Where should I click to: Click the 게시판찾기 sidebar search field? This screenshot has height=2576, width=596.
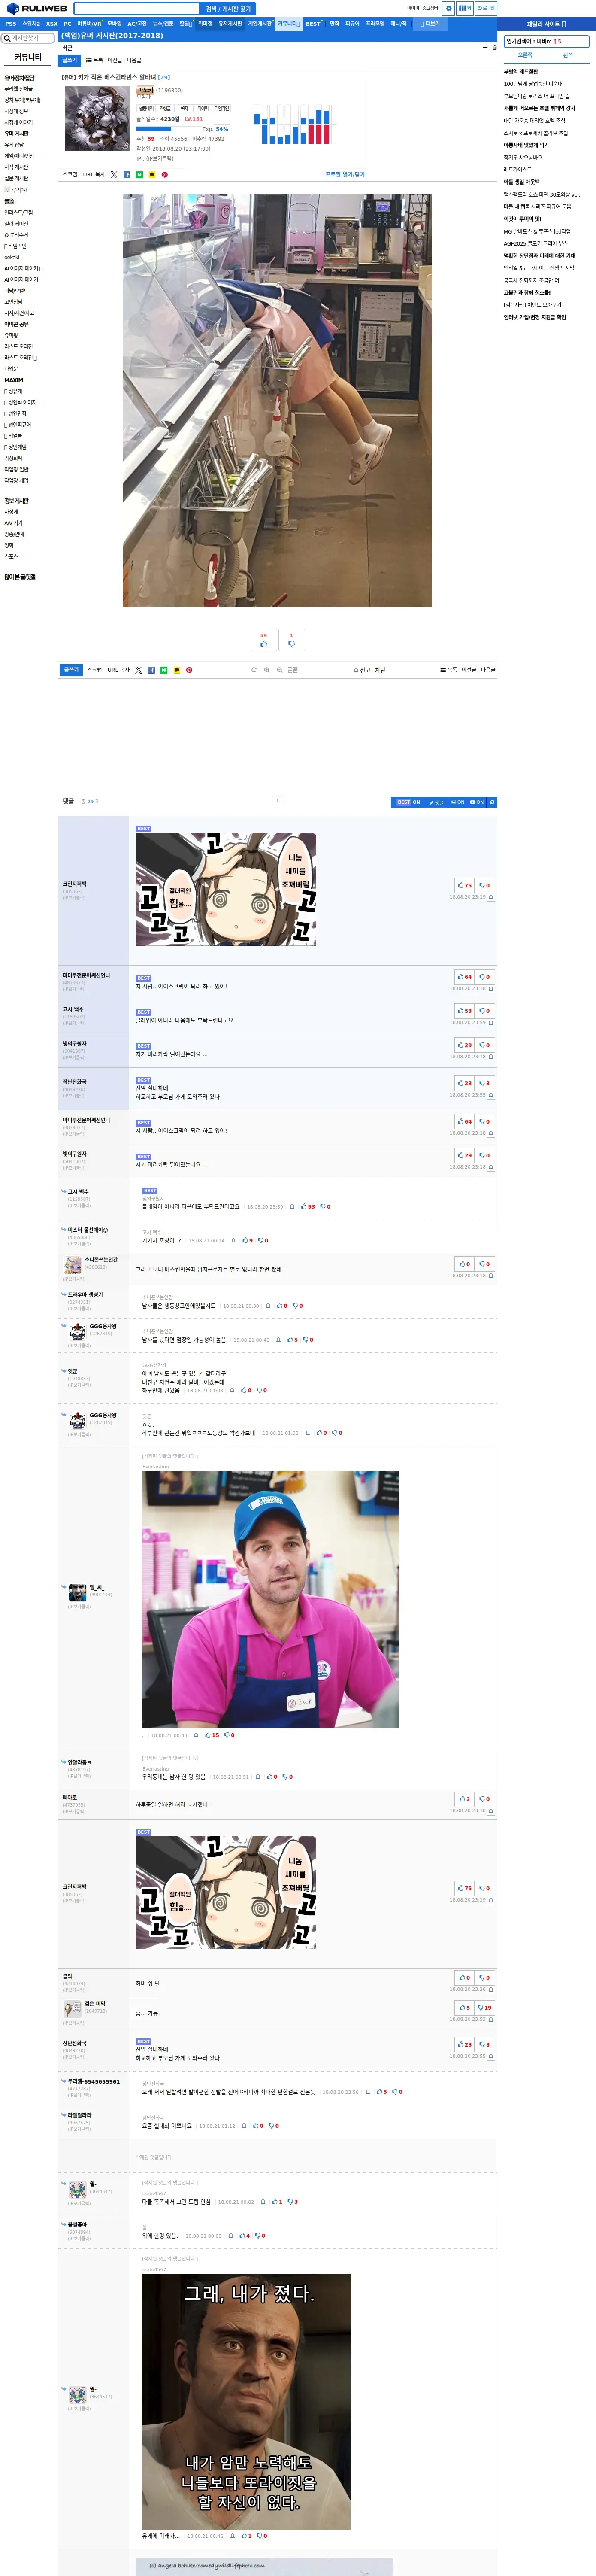[28, 38]
